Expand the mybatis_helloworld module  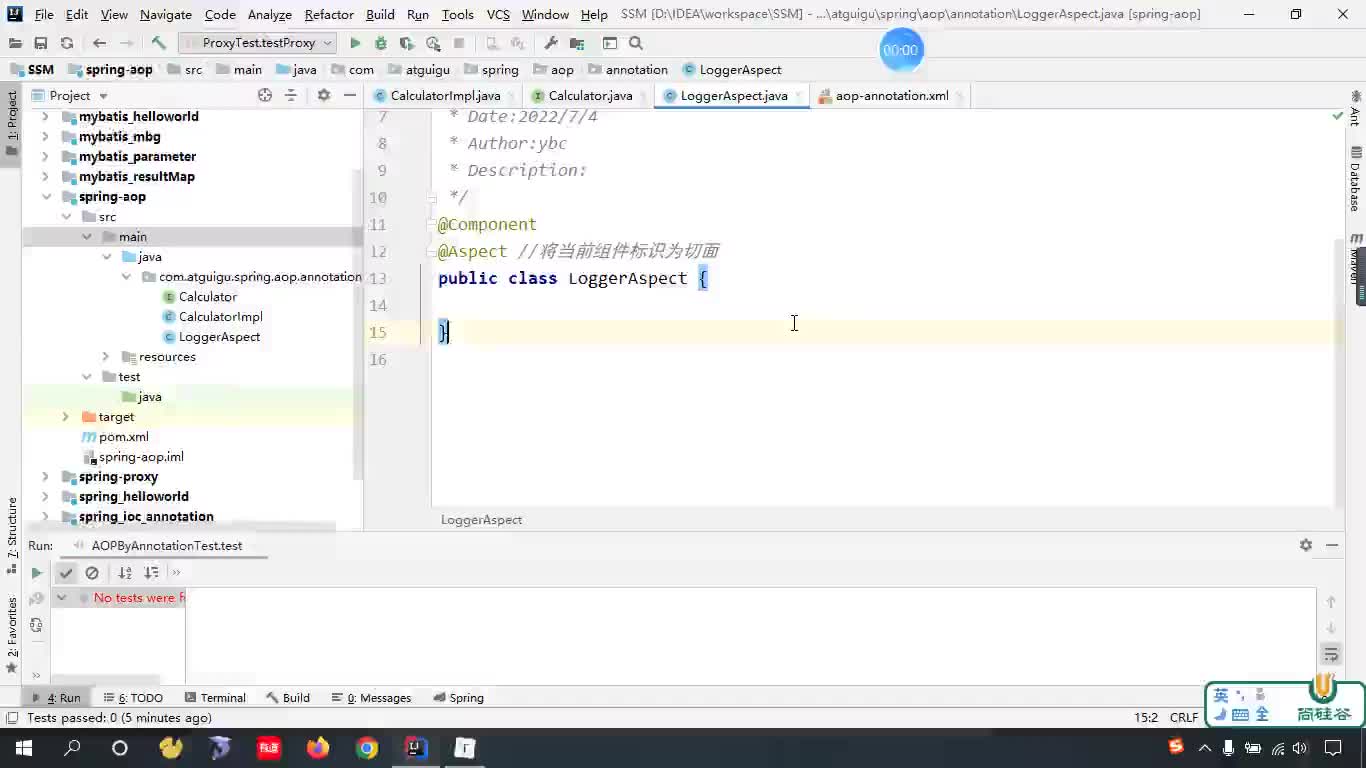pyautogui.click(x=46, y=117)
